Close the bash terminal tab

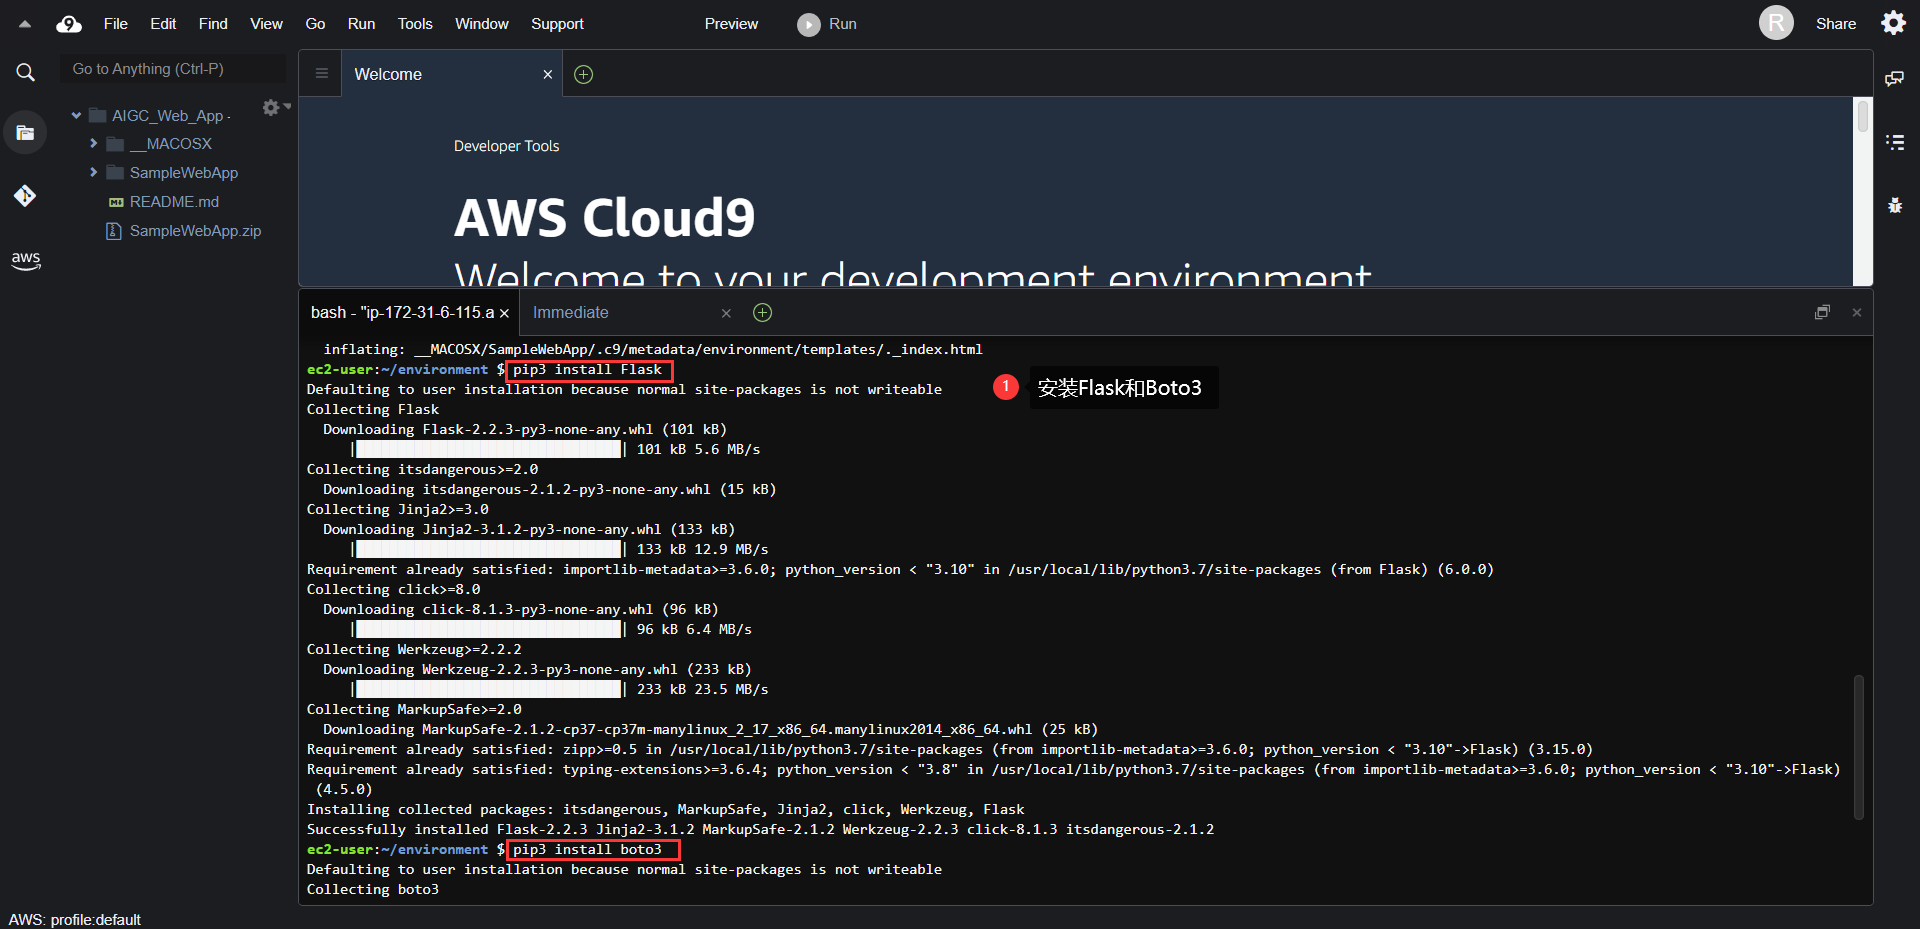click(x=505, y=313)
